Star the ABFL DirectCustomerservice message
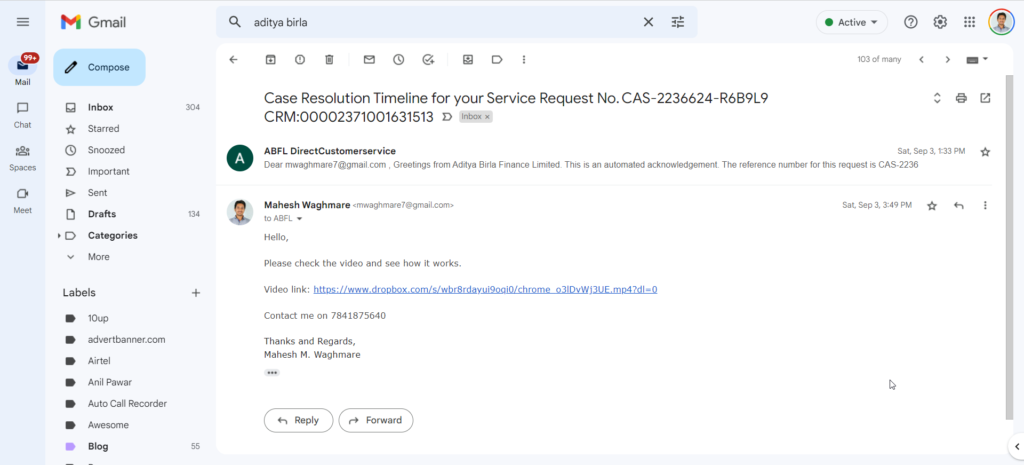Screen dimensions: 1024x465 (x=985, y=152)
